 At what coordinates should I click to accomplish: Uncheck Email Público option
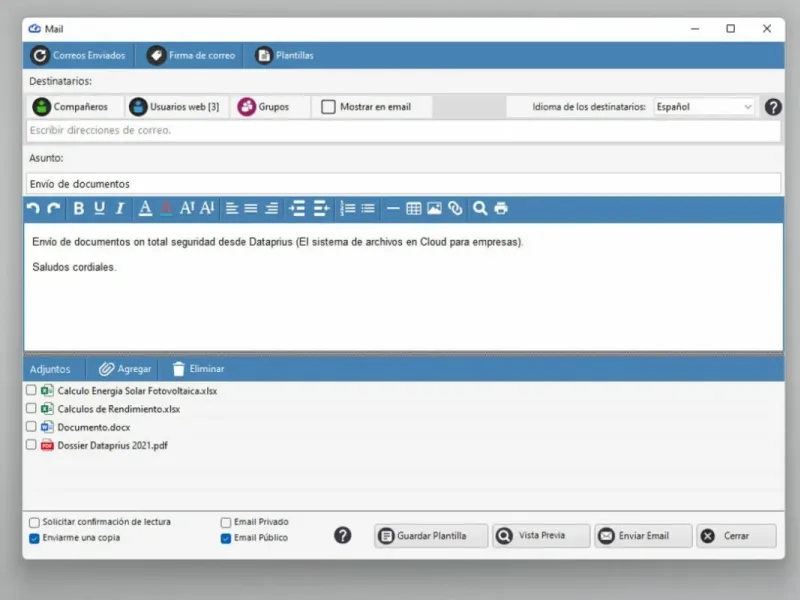pyautogui.click(x=226, y=538)
